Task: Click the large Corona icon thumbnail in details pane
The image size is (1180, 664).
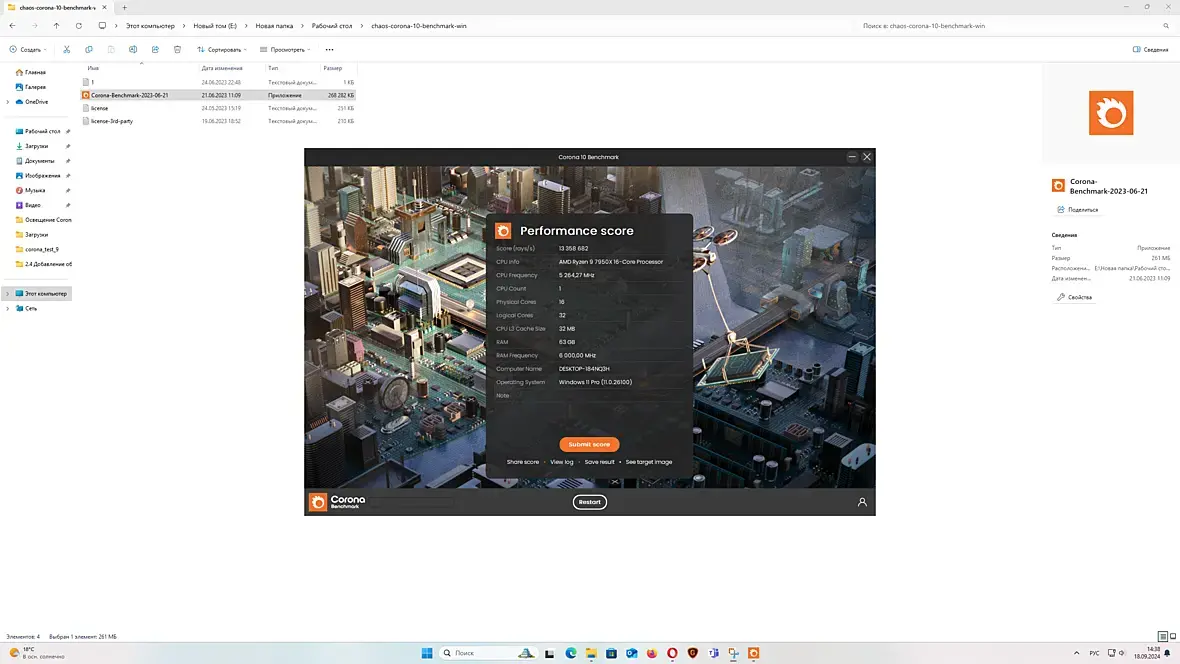Action: tap(1111, 113)
